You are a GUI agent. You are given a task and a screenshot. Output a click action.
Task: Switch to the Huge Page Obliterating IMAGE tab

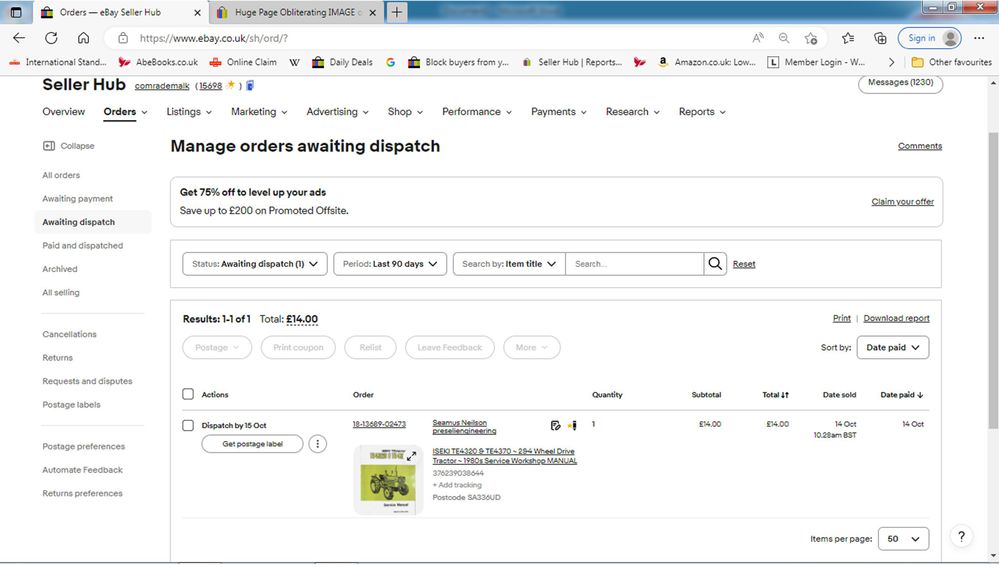coord(294,12)
